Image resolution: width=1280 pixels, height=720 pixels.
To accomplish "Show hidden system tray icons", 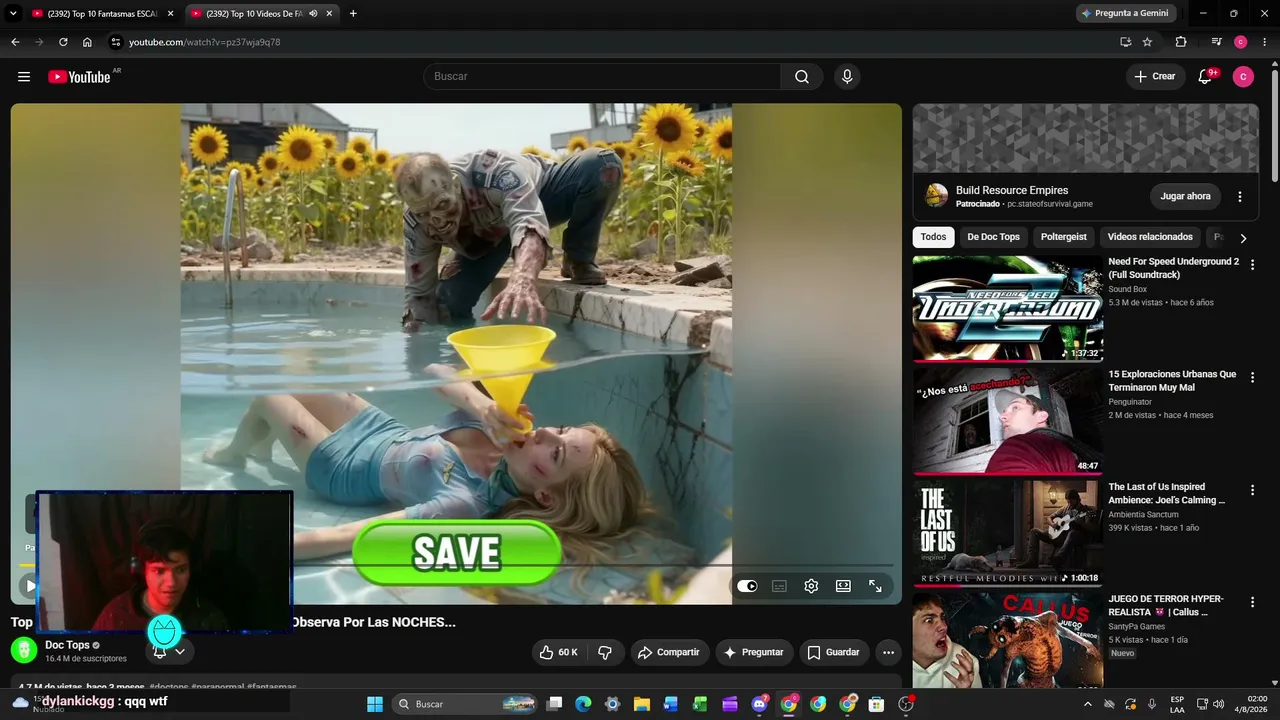I will tap(1088, 704).
